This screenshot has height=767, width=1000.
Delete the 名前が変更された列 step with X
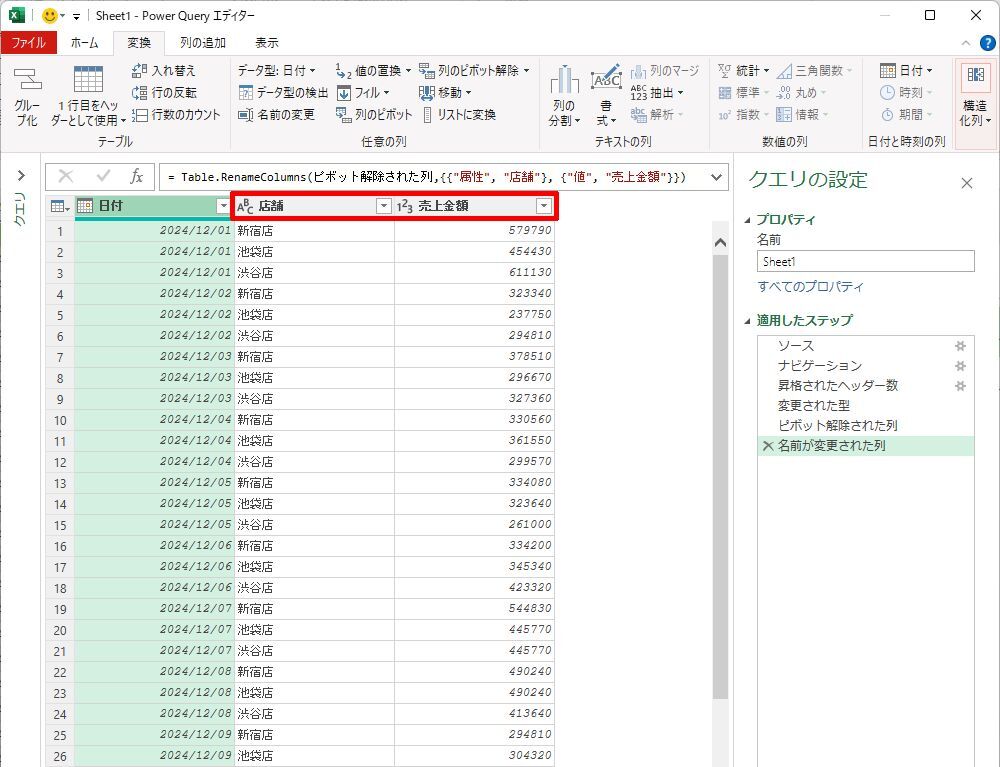coord(767,446)
